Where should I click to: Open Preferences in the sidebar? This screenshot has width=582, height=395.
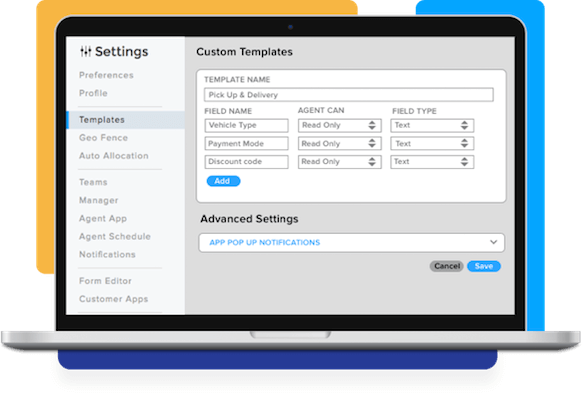coord(106,75)
